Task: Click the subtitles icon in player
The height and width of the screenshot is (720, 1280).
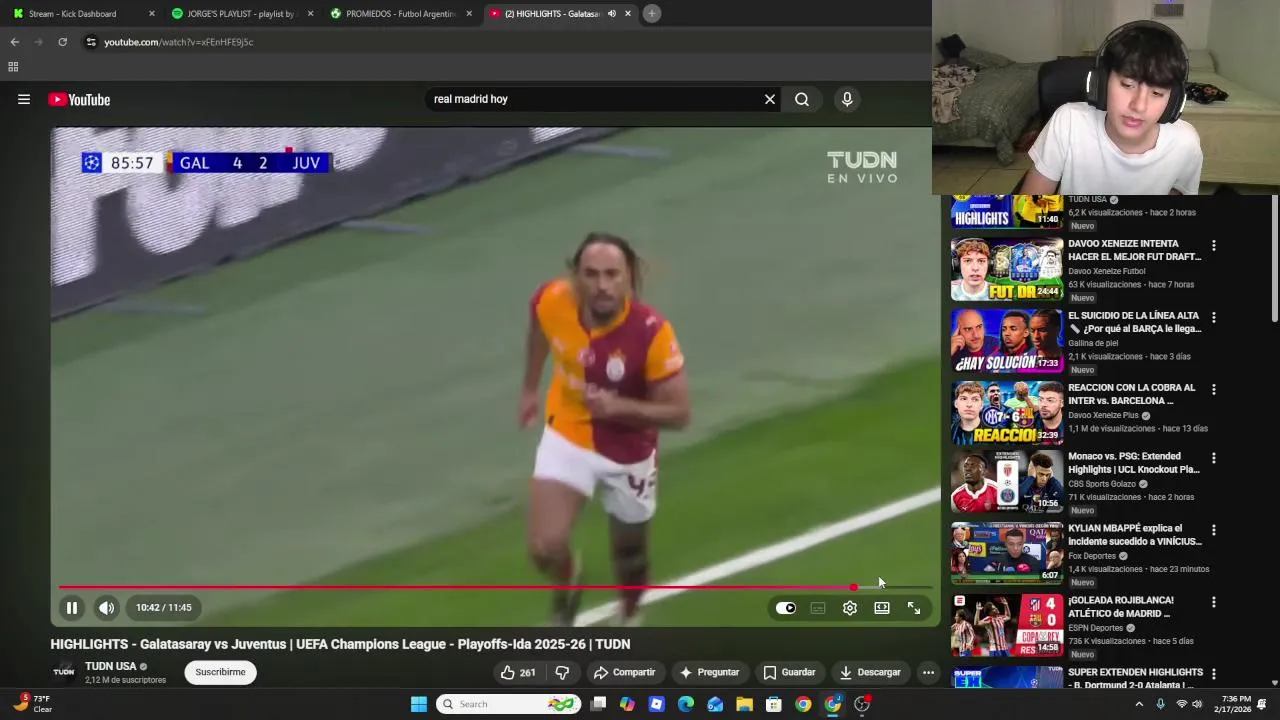Action: [x=818, y=608]
